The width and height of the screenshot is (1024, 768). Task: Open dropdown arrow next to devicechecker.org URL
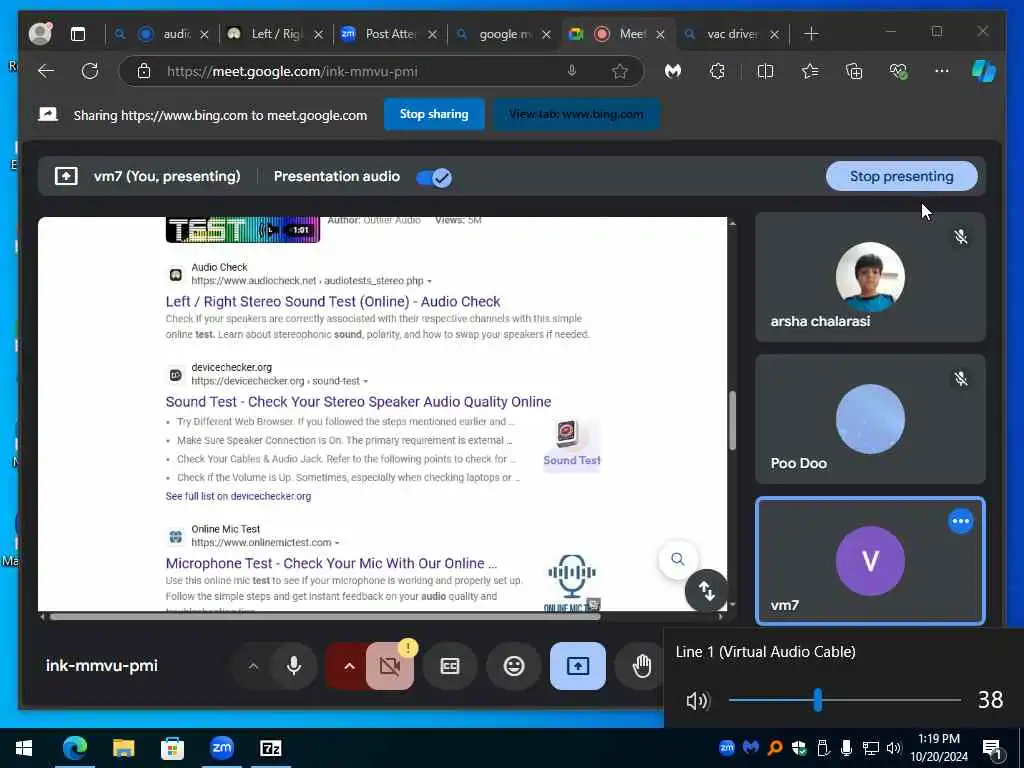366,381
